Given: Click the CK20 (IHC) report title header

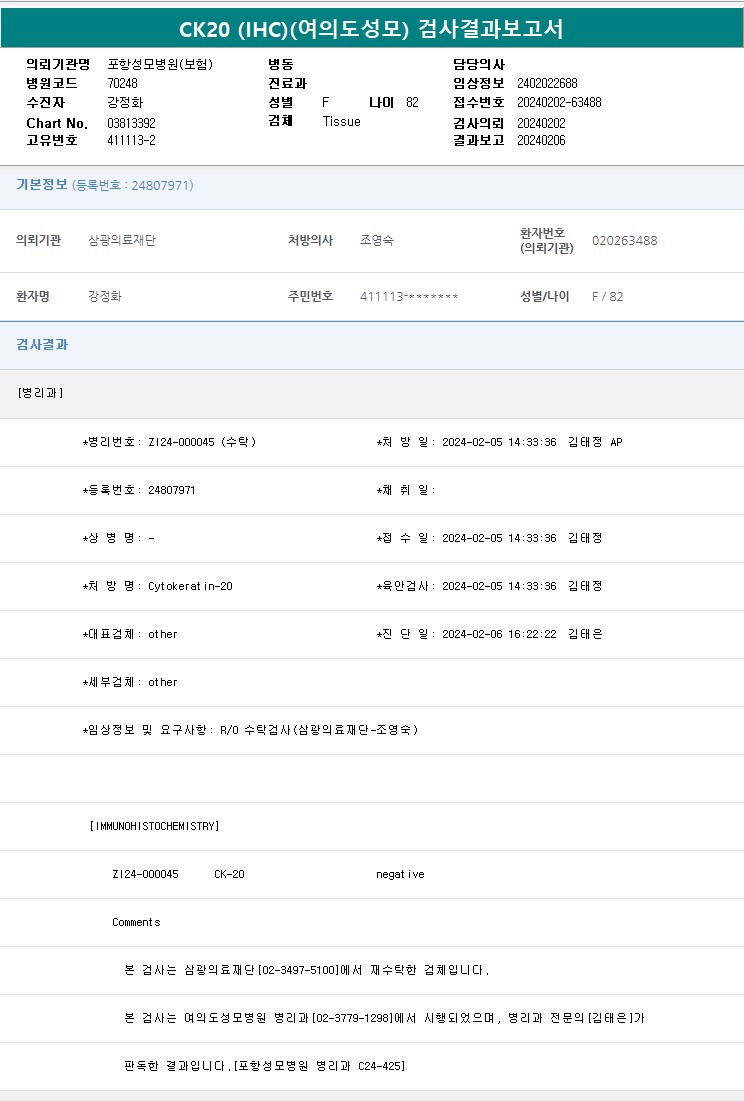Looking at the screenshot, I should point(371,29).
